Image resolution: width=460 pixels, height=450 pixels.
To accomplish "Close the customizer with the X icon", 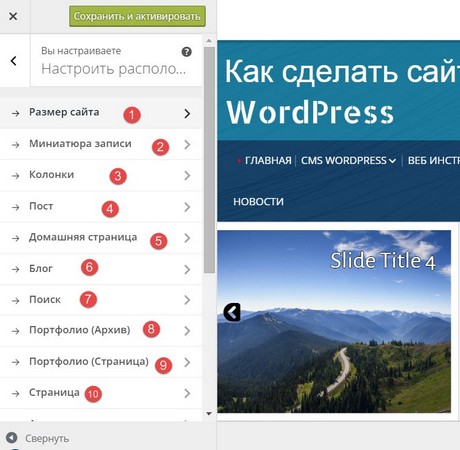I will 13,16.
